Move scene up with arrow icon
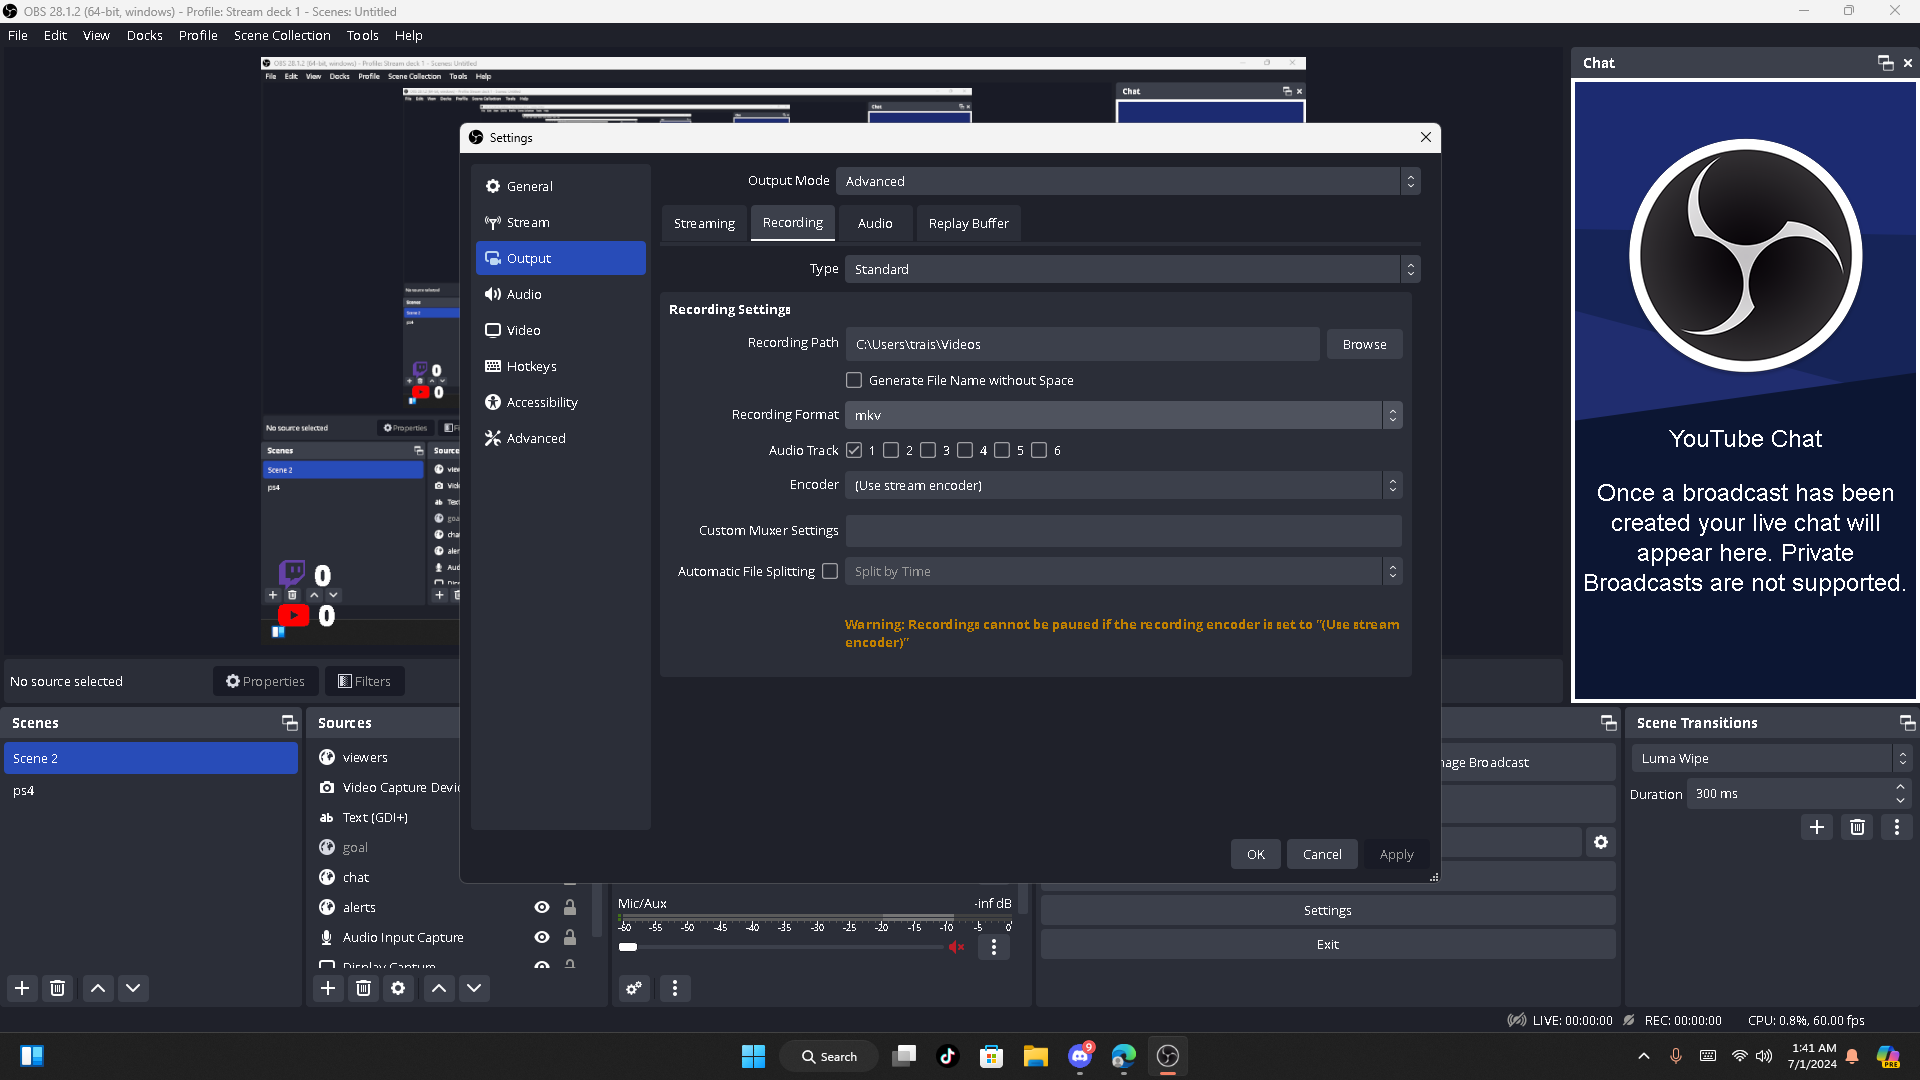1920x1080 pixels. [98, 988]
